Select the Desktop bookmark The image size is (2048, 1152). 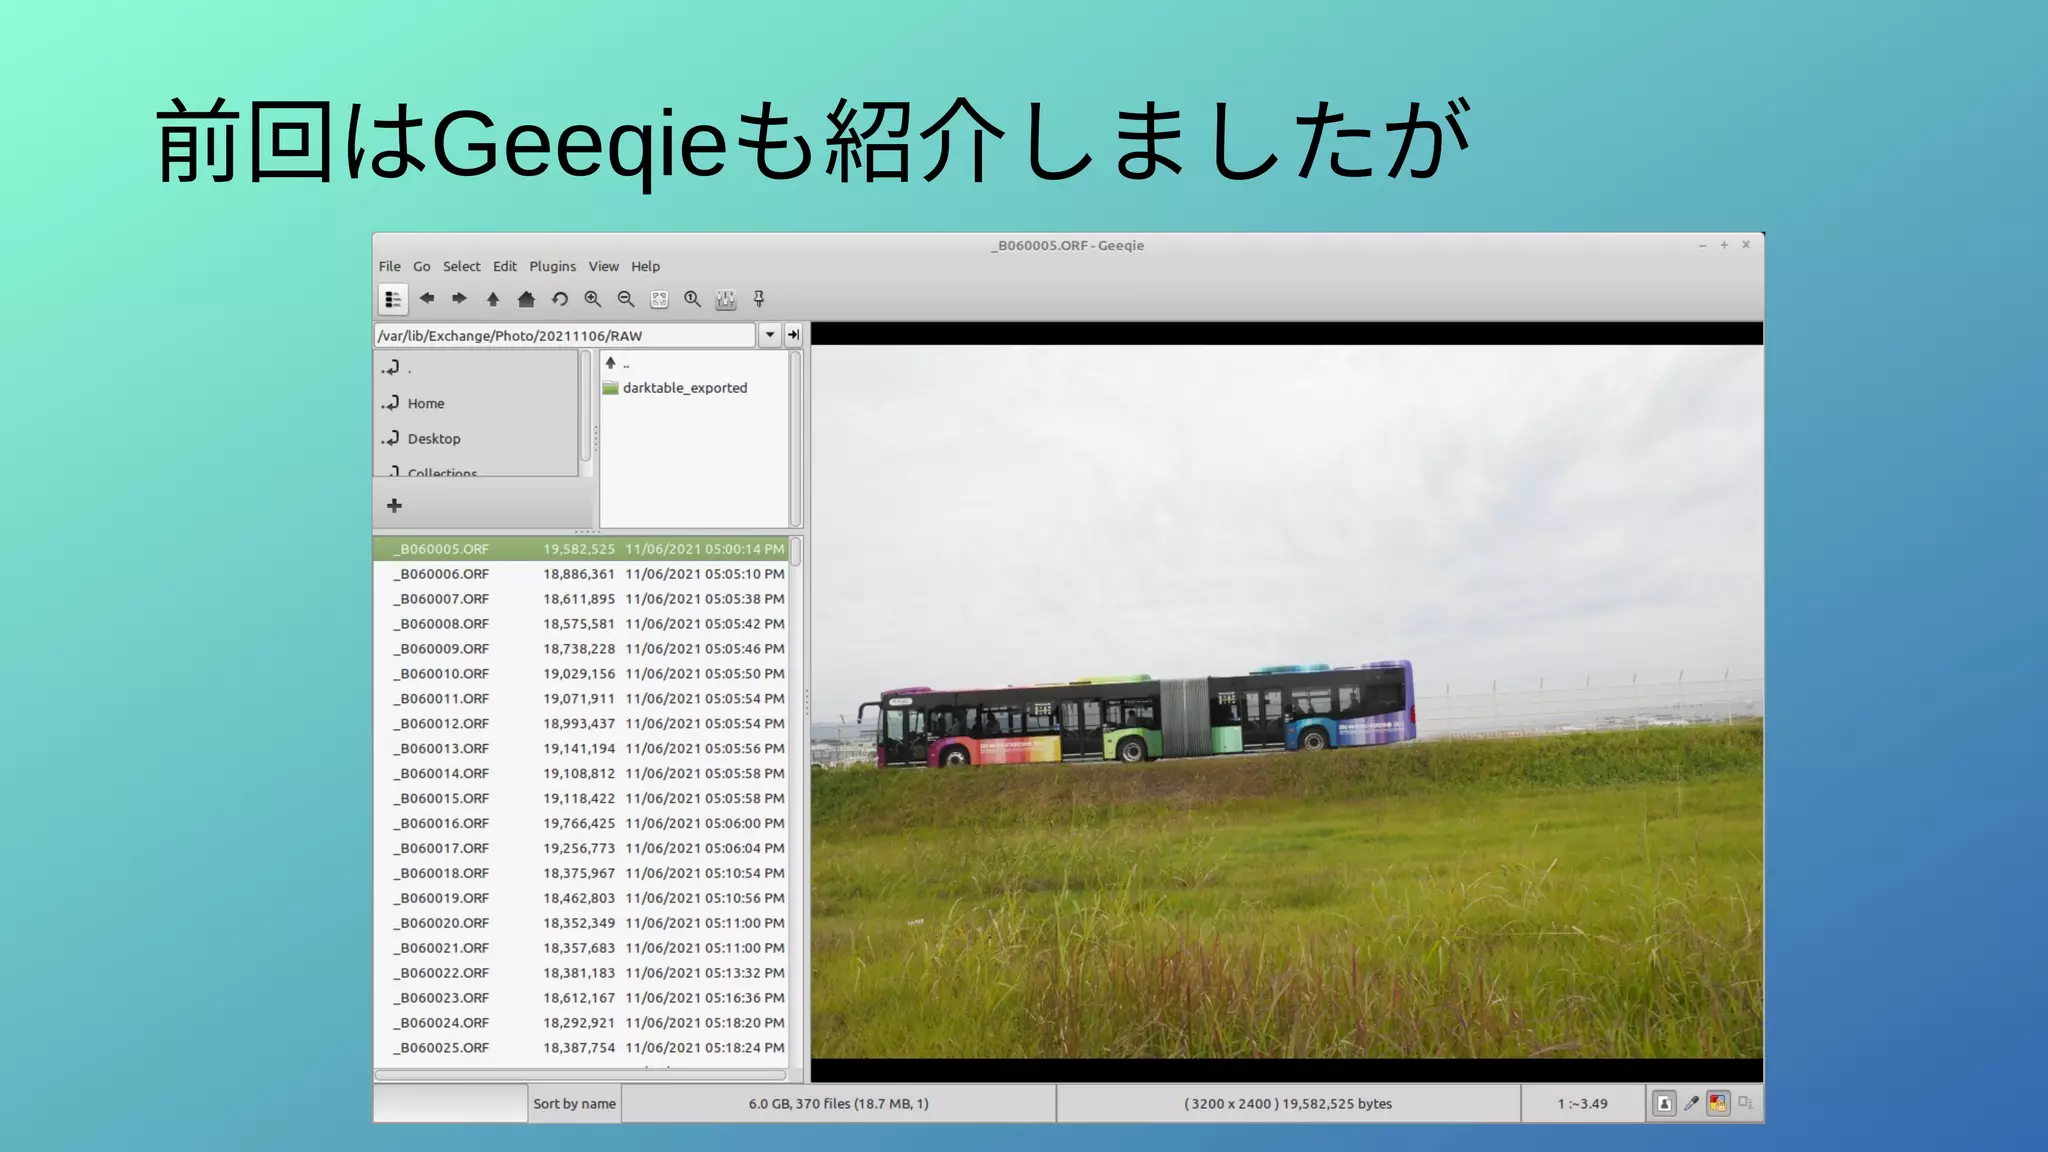coord(476,438)
